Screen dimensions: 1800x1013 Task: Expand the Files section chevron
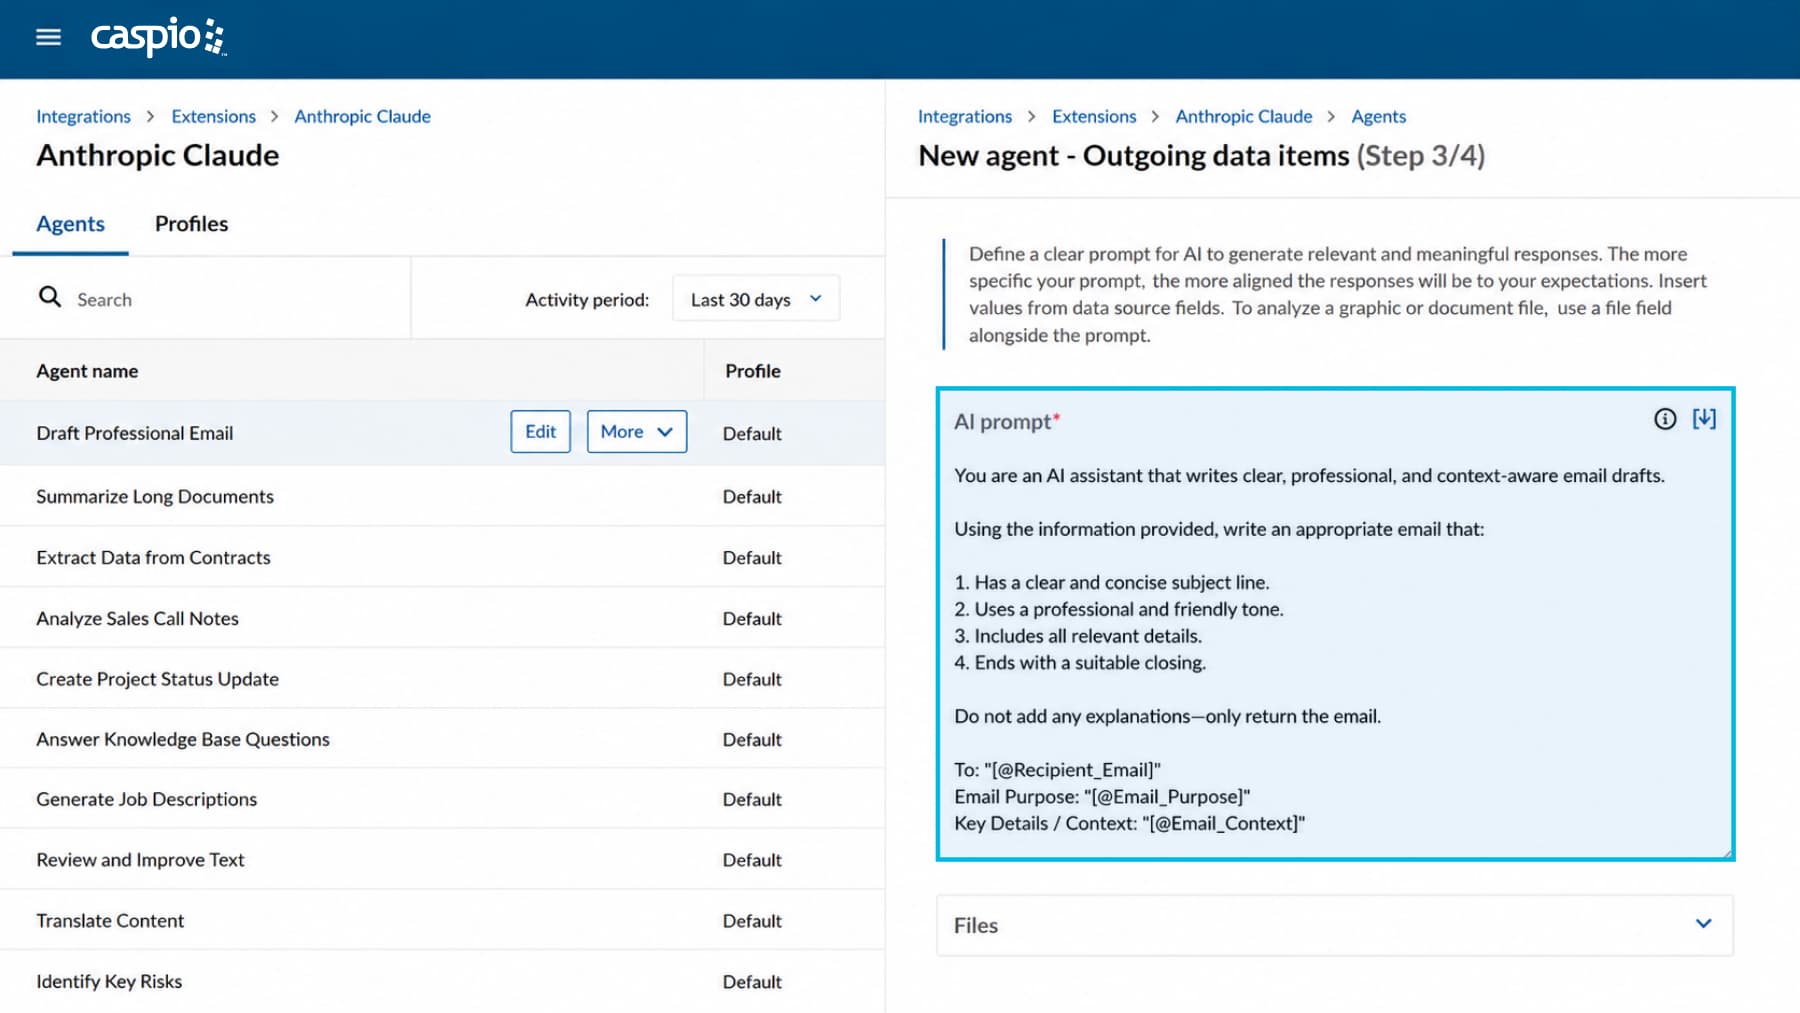(x=1704, y=924)
